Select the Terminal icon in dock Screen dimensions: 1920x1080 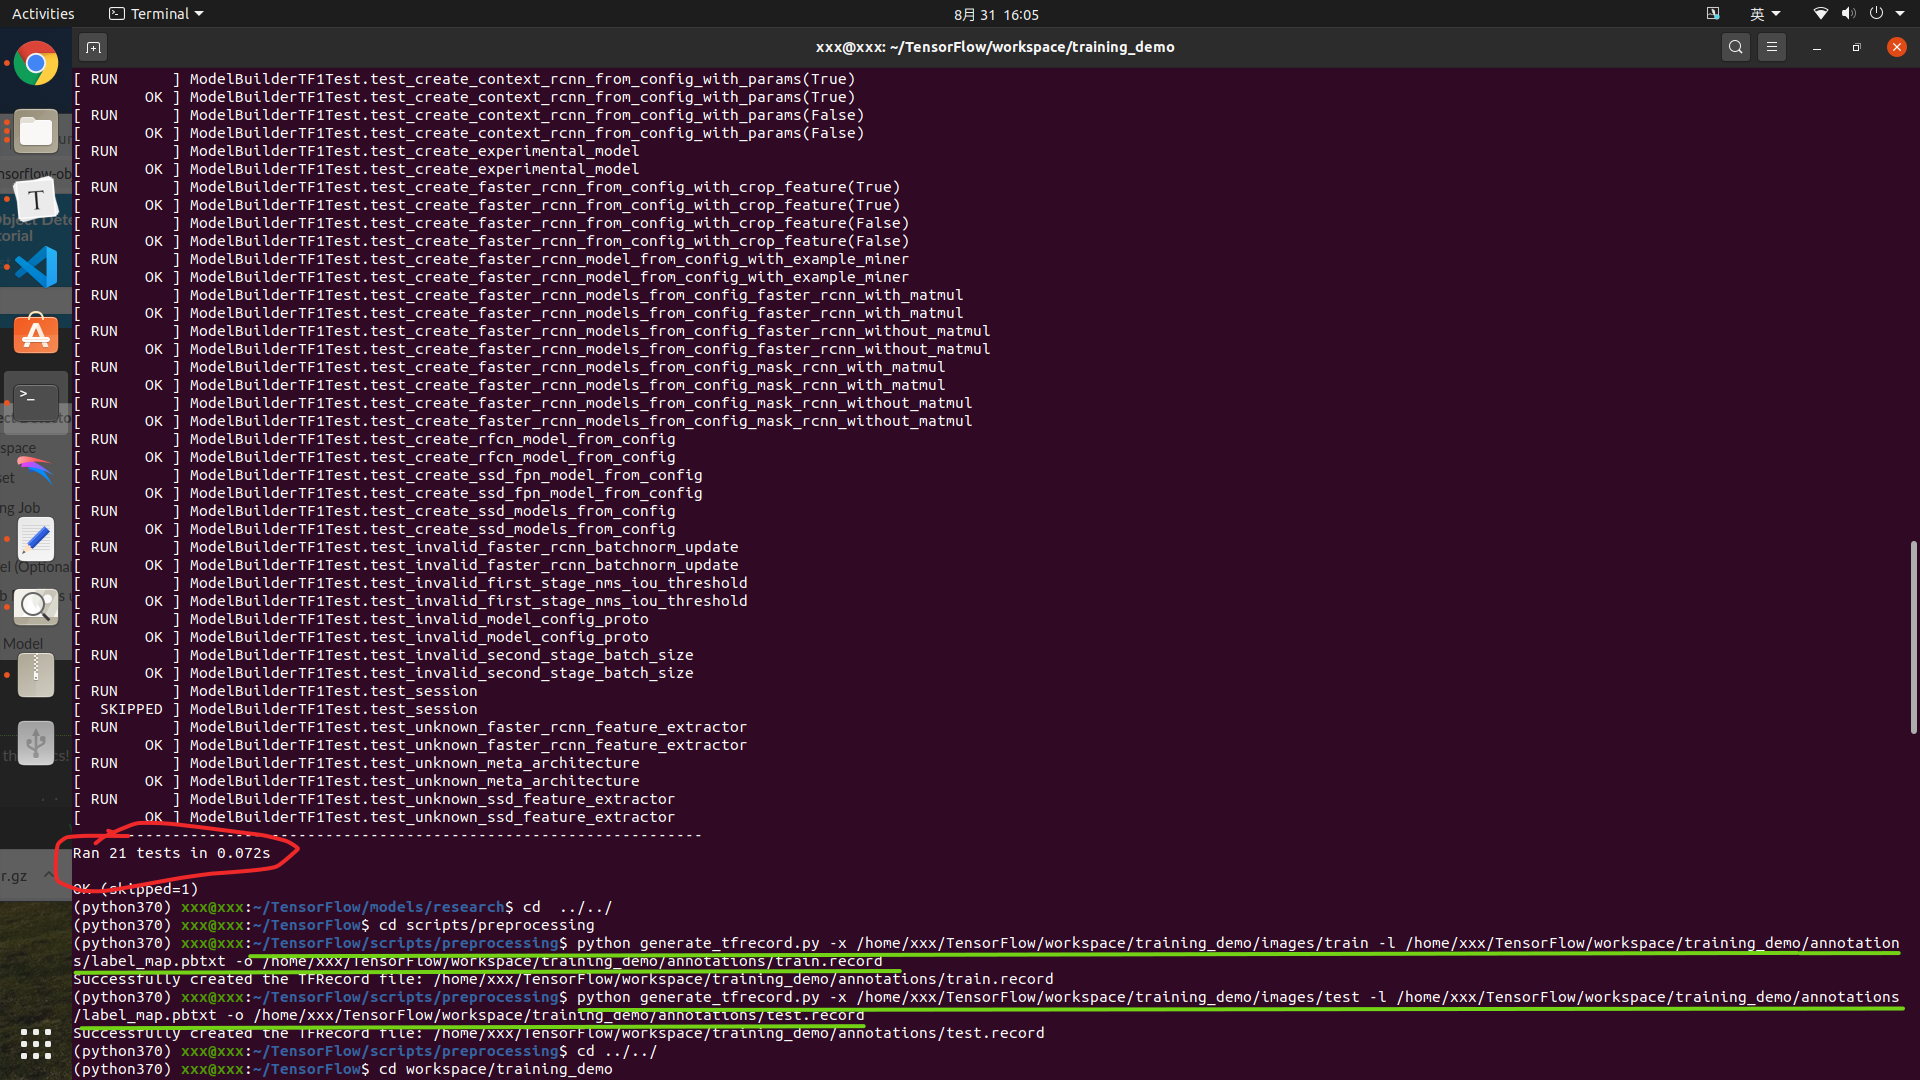[36, 402]
